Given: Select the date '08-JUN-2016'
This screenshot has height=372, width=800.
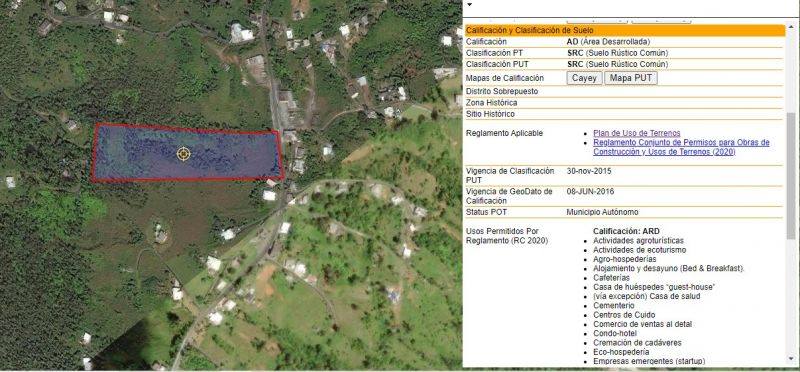Looking at the screenshot, I should click(x=590, y=192).
